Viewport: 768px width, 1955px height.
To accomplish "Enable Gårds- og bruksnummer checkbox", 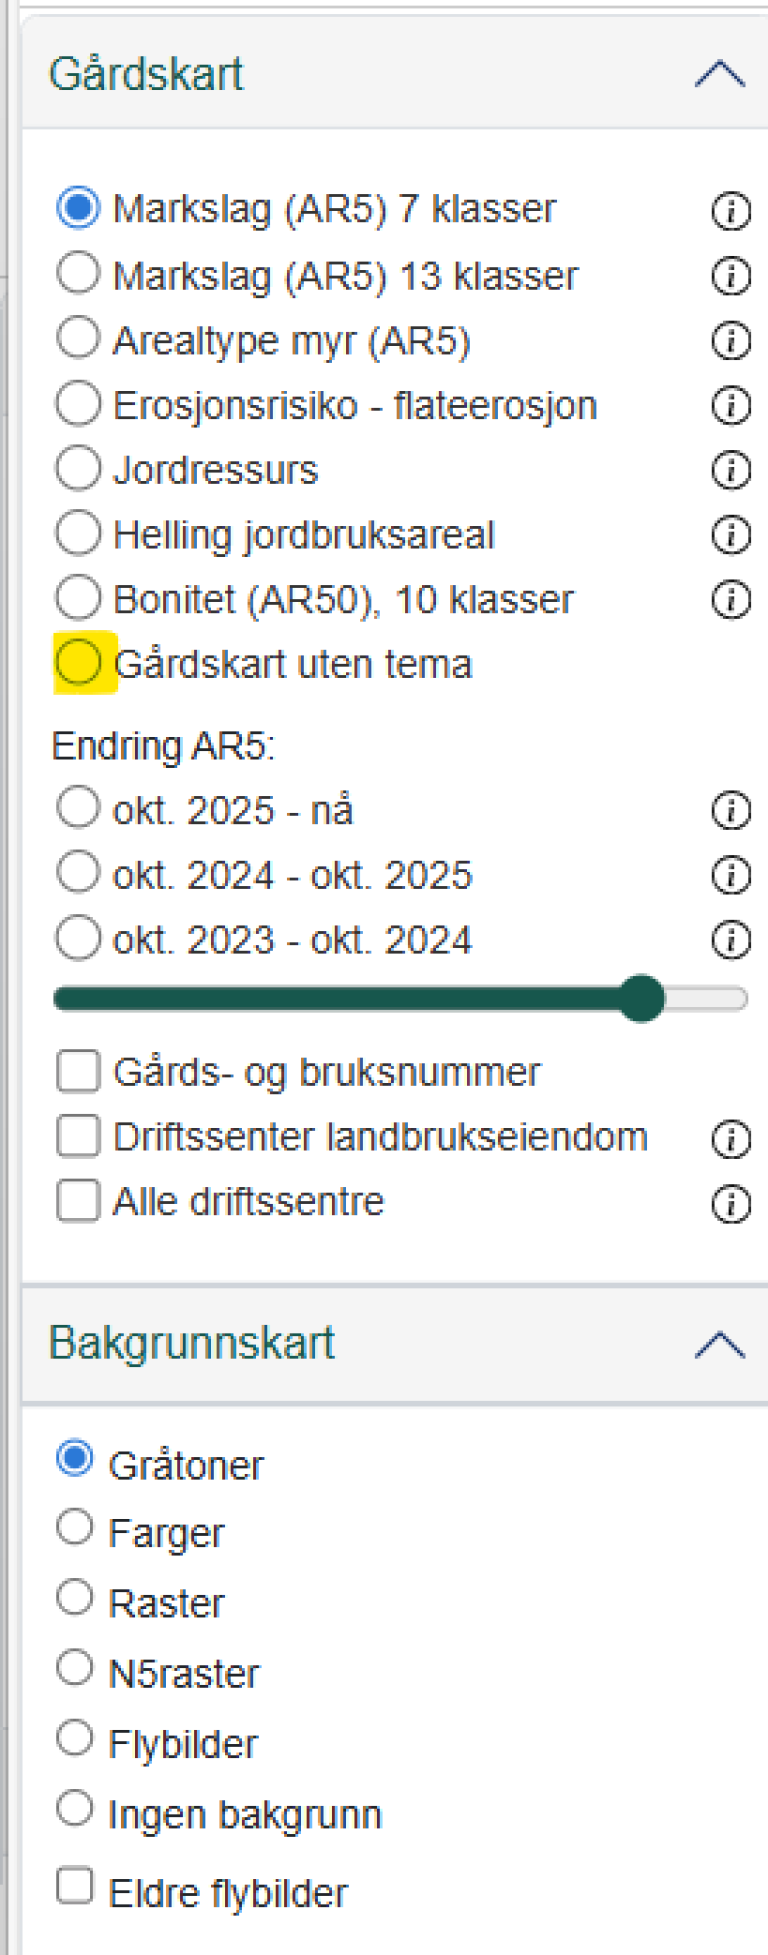I will [x=79, y=1072].
